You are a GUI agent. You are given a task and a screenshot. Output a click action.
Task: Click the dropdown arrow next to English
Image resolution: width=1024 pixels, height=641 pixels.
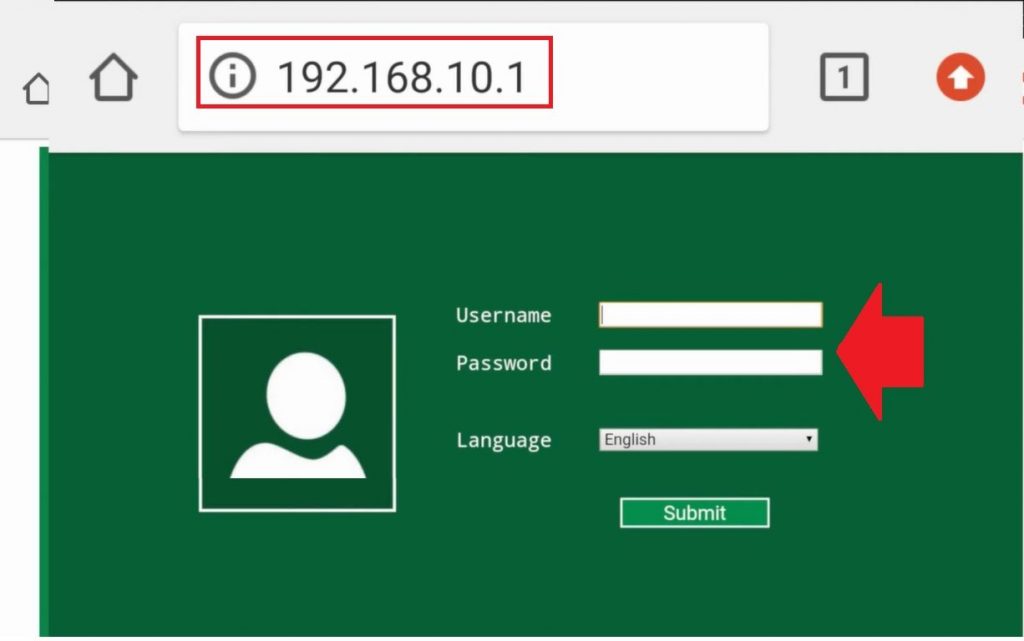click(x=808, y=439)
